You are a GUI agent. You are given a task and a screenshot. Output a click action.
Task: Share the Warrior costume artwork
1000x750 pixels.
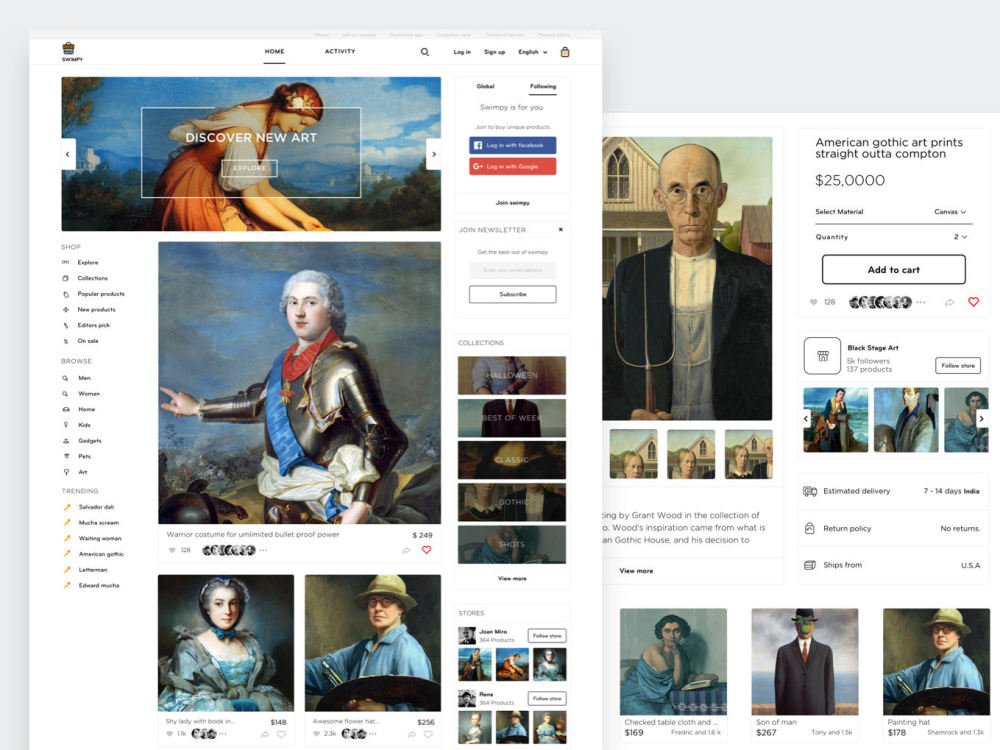pyautogui.click(x=406, y=550)
